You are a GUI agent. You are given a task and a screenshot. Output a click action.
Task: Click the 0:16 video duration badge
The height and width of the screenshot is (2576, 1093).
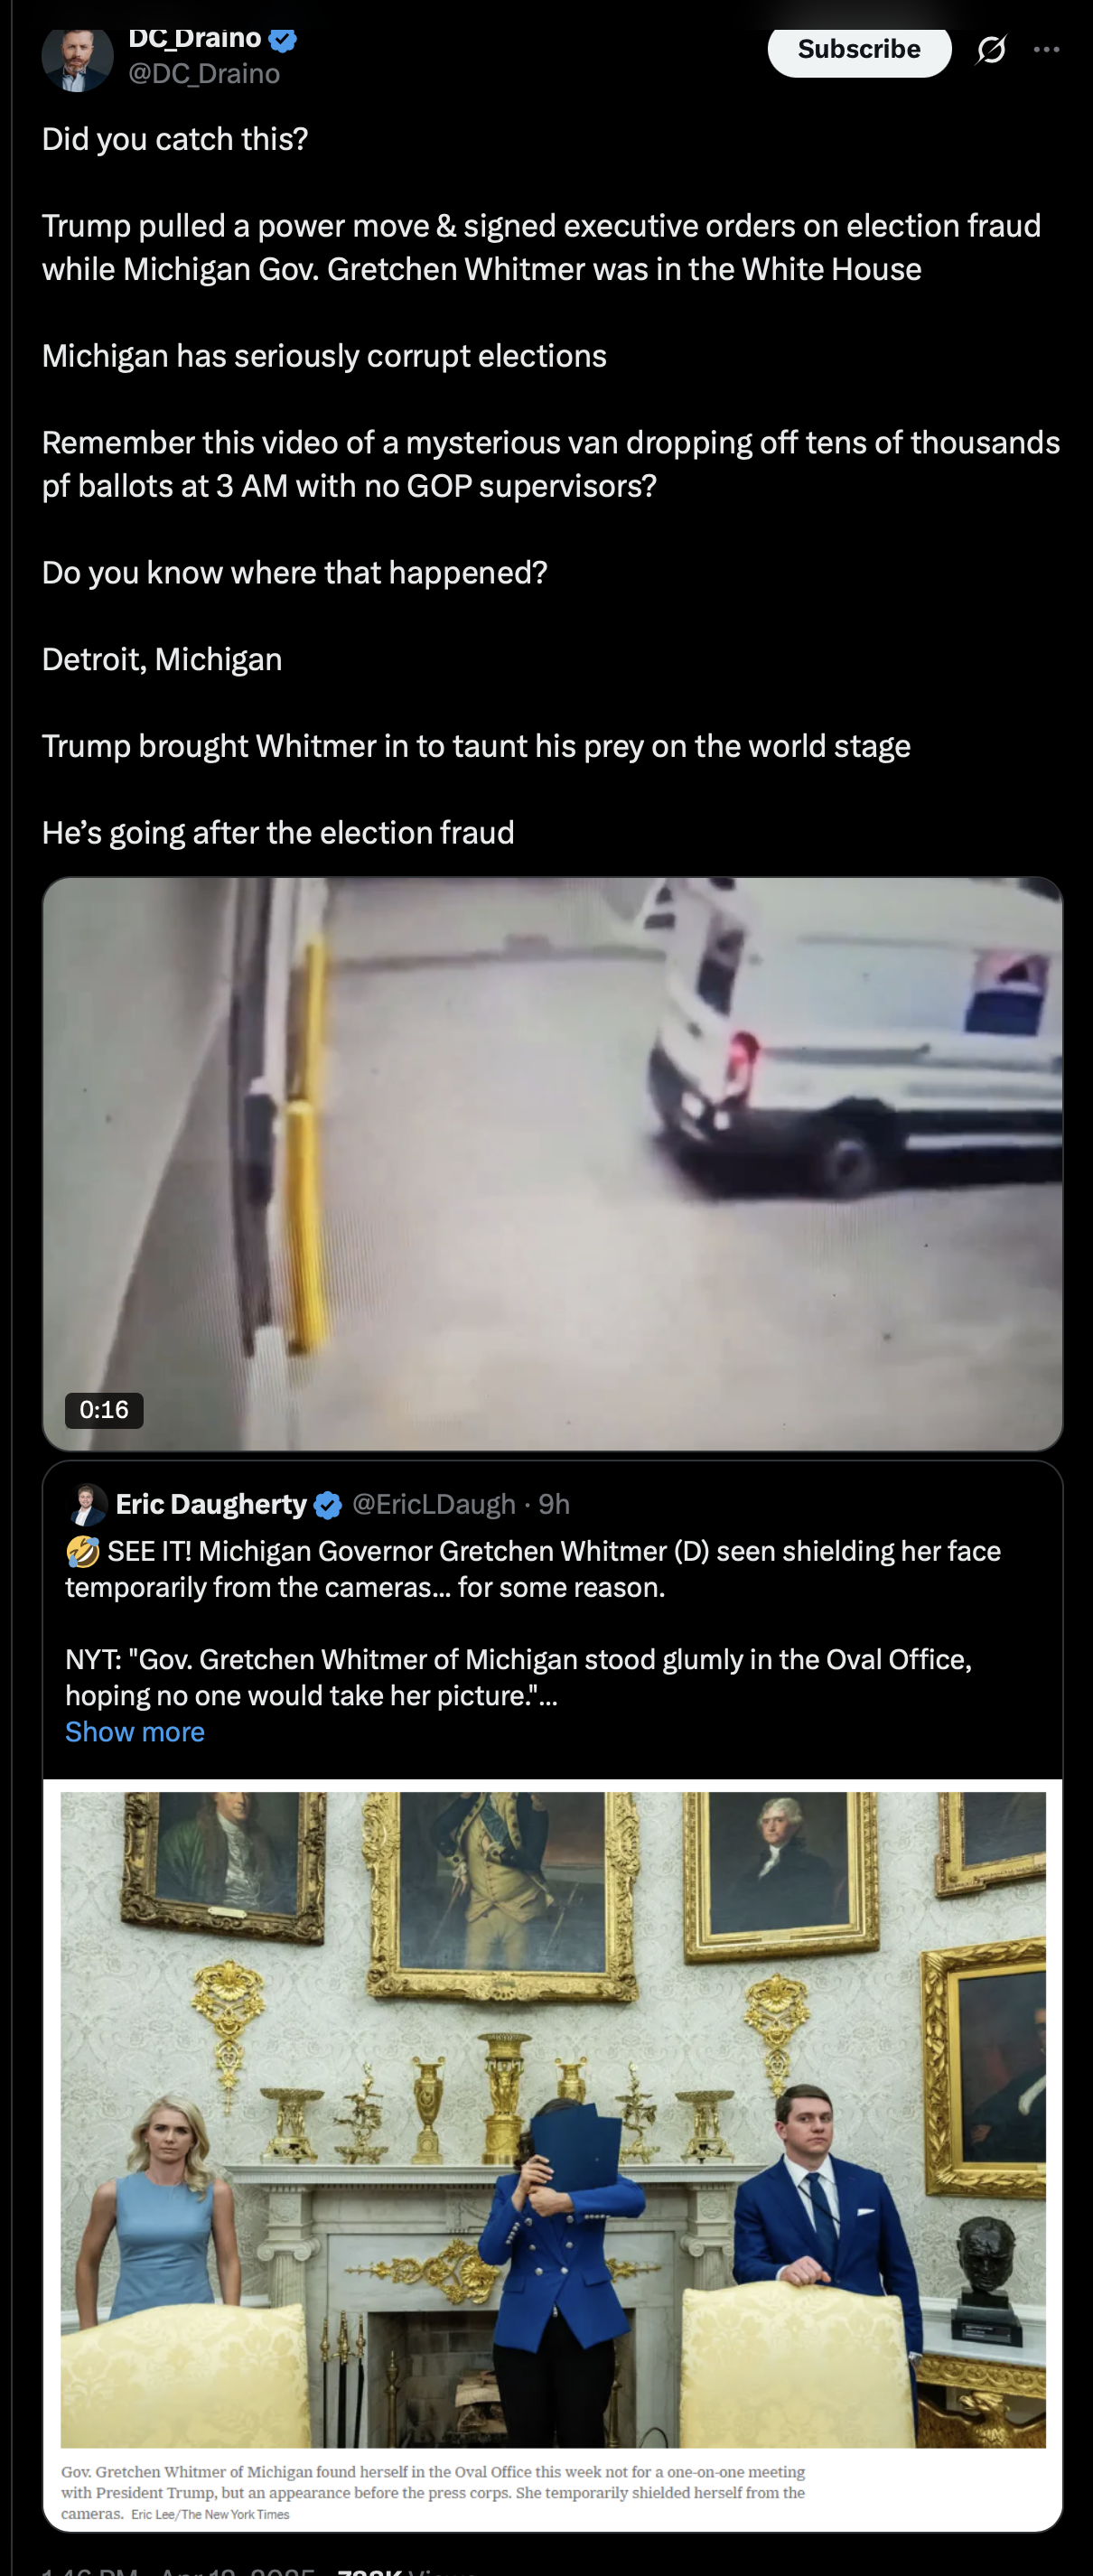[x=104, y=1410]
